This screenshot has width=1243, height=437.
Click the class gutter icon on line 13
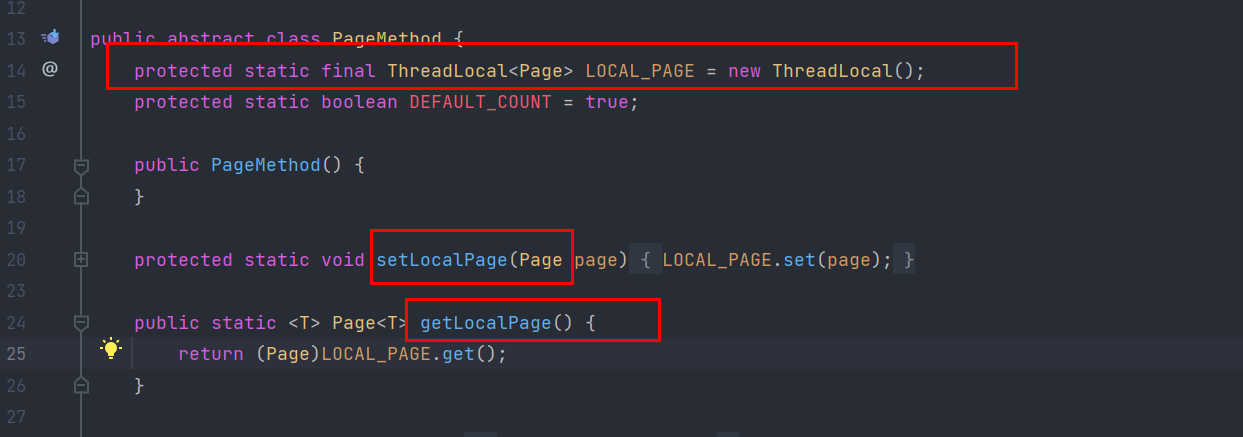[x=50, y=38]
